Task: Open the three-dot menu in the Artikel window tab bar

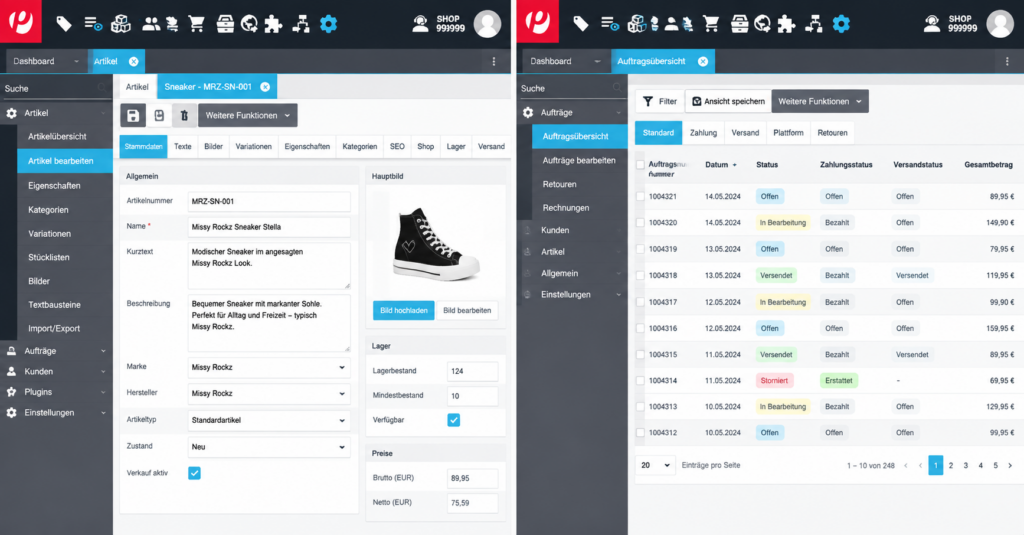Action: [494, 61]
